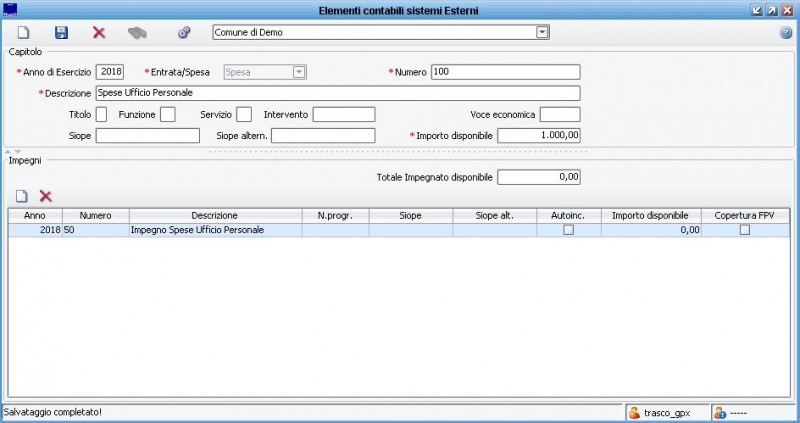The height and width of the screenshot is (423, 800).
Task: Click the trasco_gpx user icon in status bar
Action: (x=634, y=412)
